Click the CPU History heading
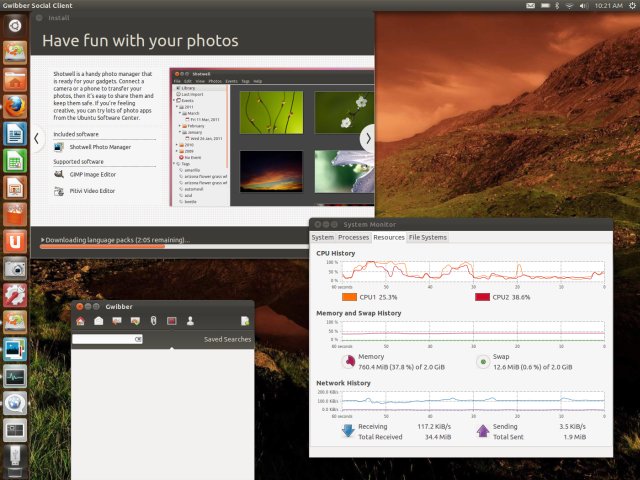The width and height of the screenshot is (640, 480). point(336,253)
